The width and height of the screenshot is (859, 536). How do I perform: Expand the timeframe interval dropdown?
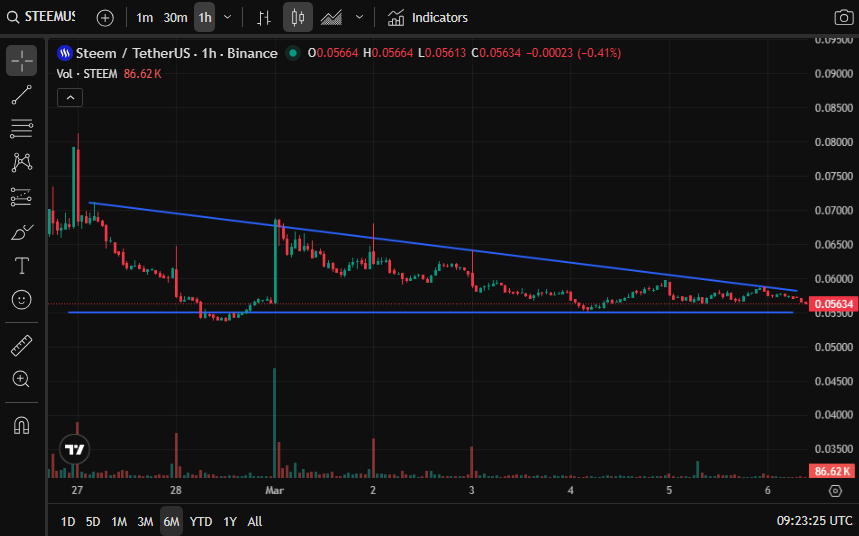click(x=227, y=18)
